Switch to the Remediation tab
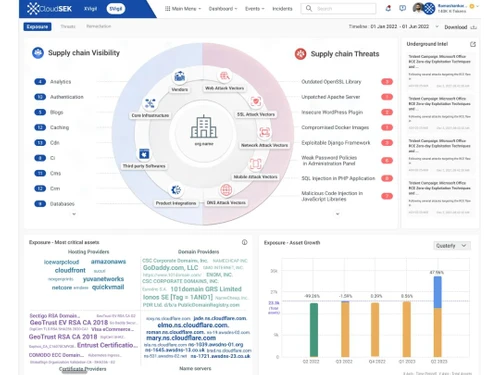This screenshot has width=500, height=375. pos(99,26)
